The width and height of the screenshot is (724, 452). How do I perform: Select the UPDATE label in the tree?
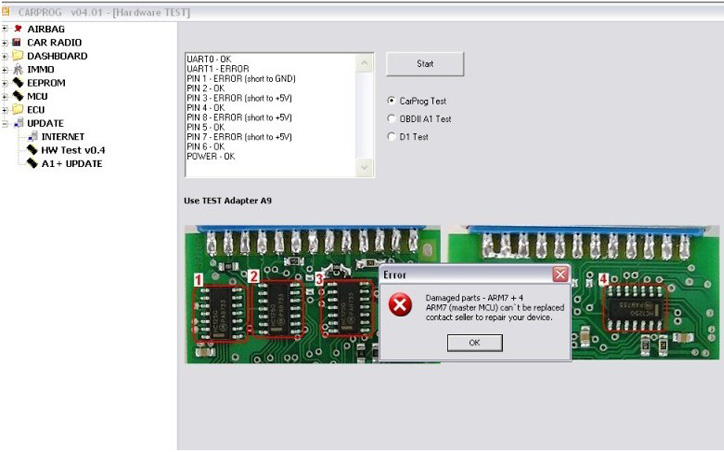pos(45,123)
